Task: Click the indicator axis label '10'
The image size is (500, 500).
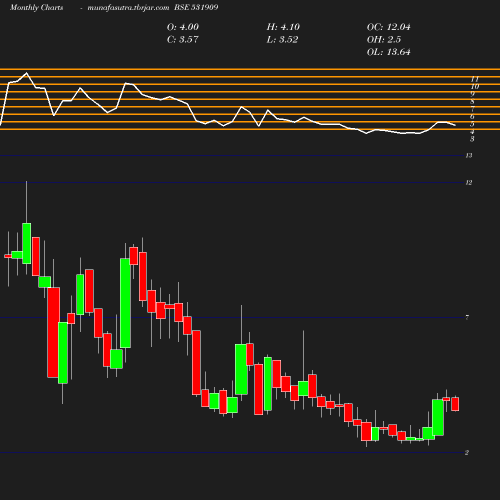Action: click(x=475, y=87)
